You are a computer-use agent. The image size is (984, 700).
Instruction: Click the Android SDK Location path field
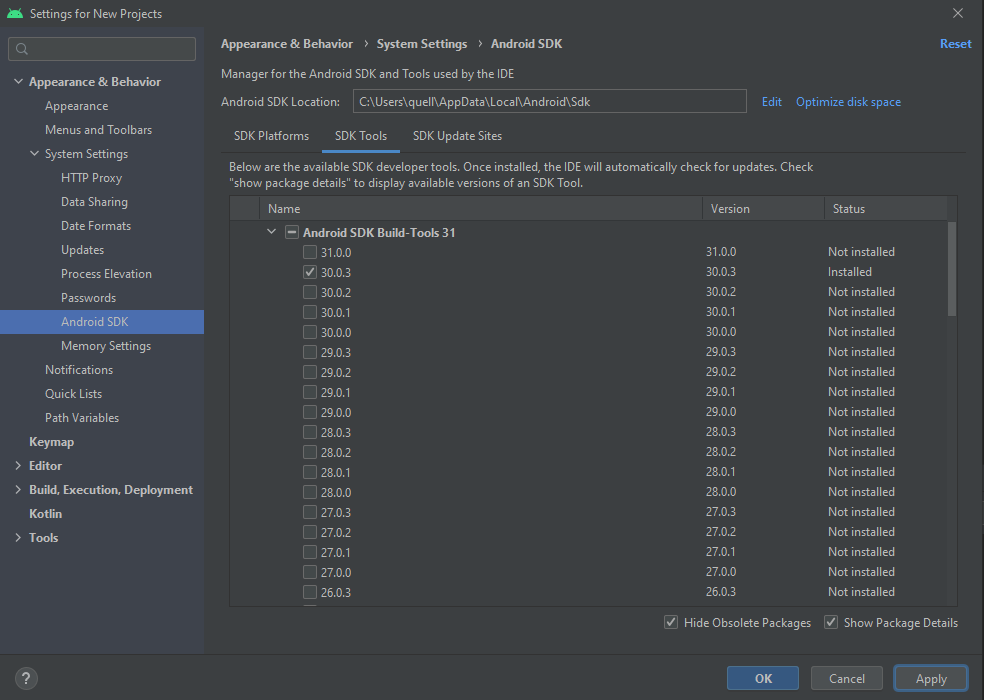[549, 102]
